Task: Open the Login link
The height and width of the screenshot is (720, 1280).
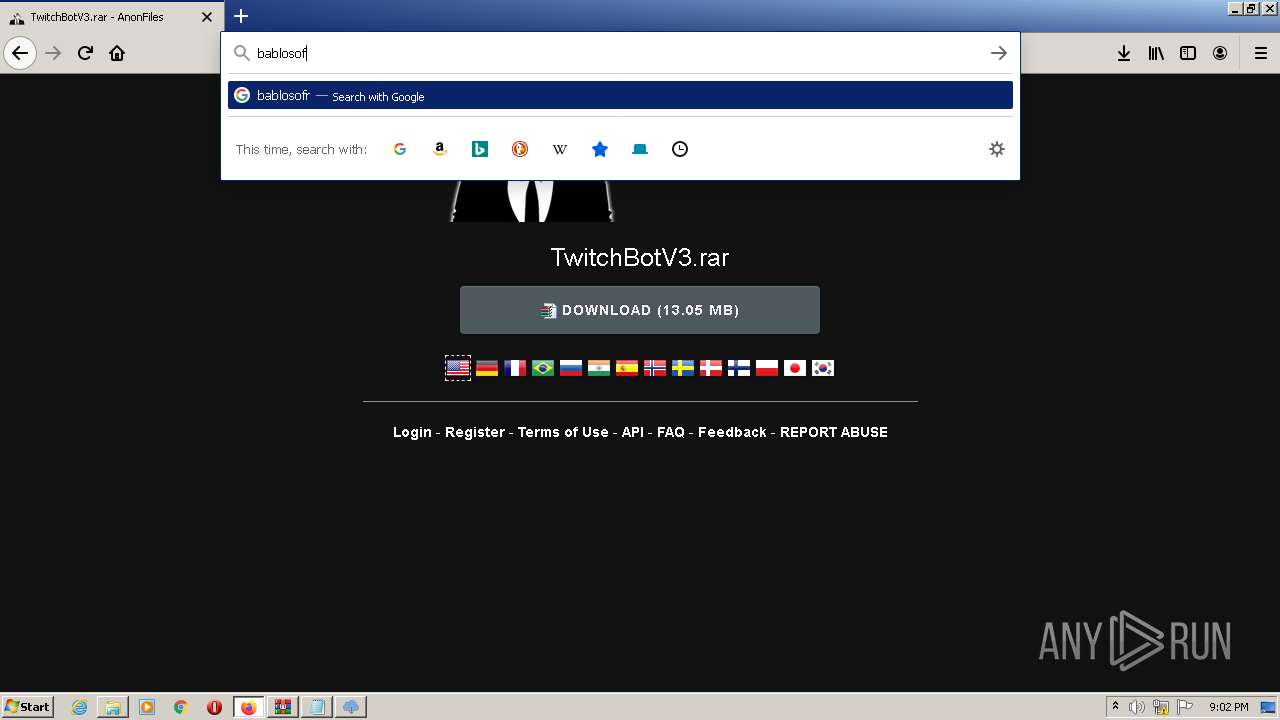Action: pyautogui.click(x=412, y=432)
